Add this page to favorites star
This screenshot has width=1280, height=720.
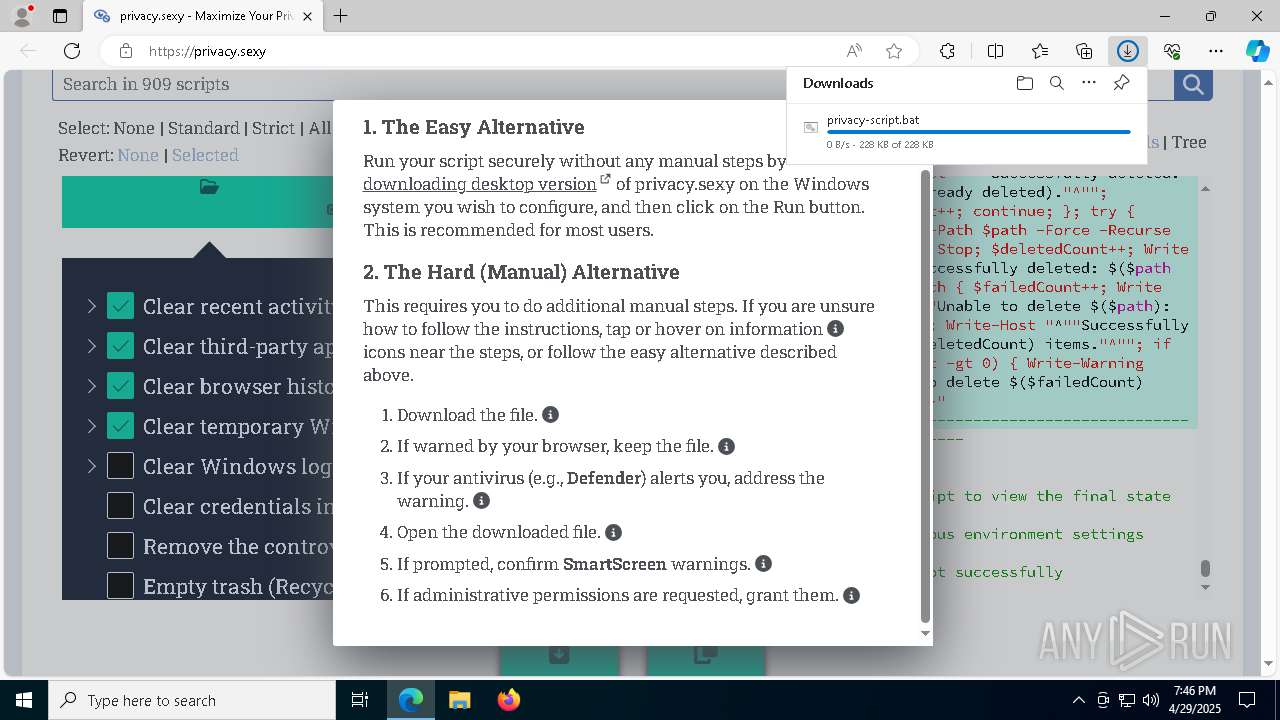(894, 51)
